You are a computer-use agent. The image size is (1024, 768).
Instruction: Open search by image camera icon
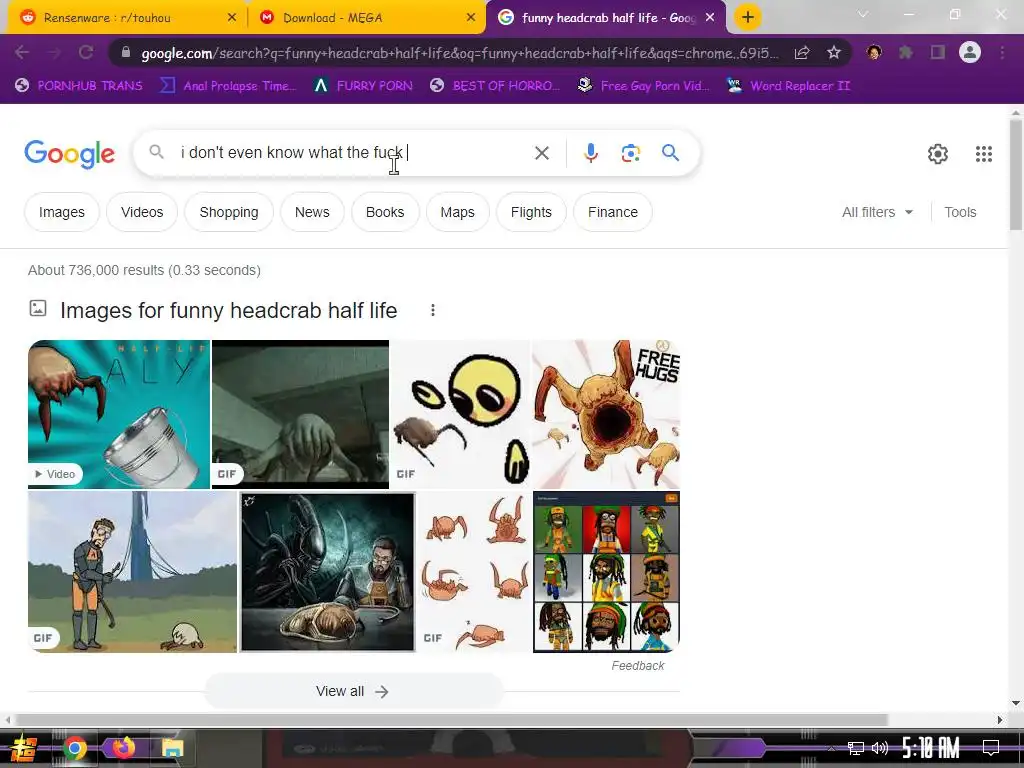[630, 153]
